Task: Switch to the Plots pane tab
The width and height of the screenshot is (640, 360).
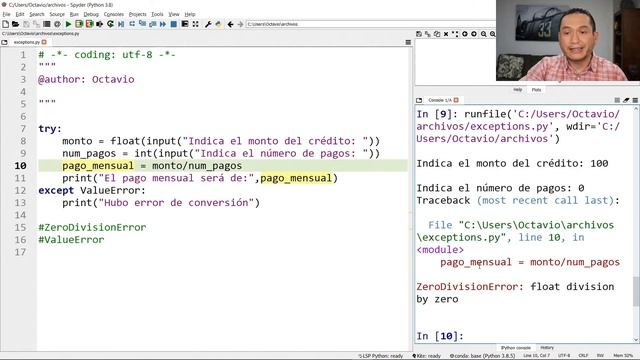Action: [536, 90]
